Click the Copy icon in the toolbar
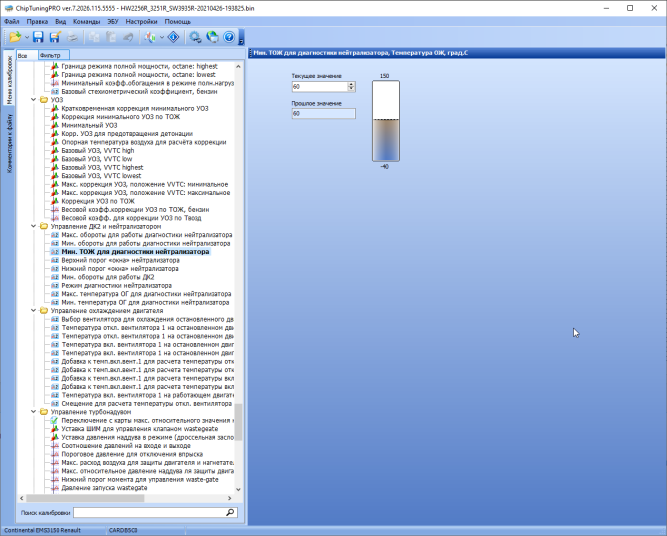This screenshot has height=536, width=667. (94, 37)
